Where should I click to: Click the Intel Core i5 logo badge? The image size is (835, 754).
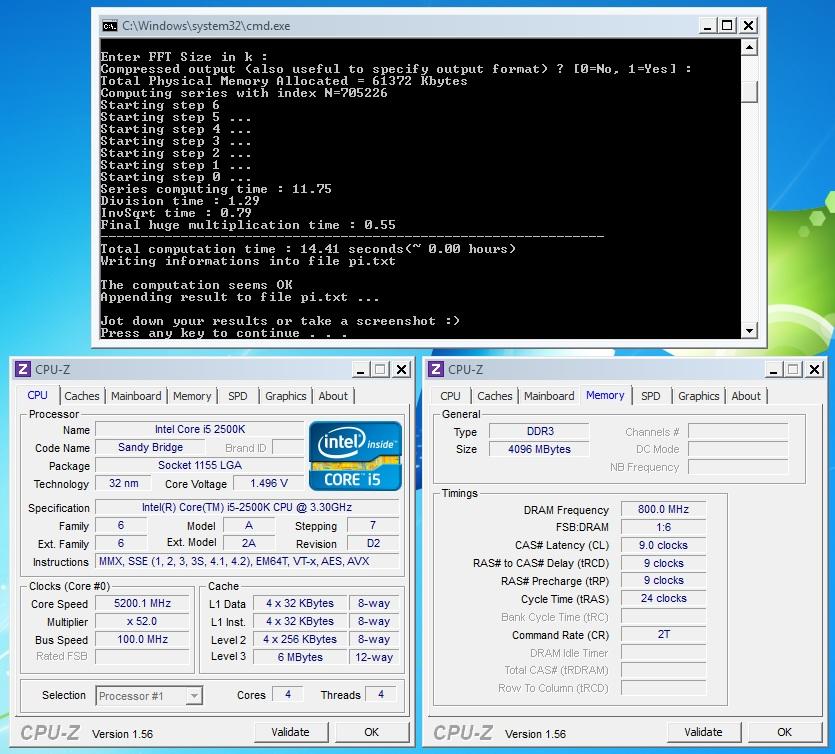[355, 456]
